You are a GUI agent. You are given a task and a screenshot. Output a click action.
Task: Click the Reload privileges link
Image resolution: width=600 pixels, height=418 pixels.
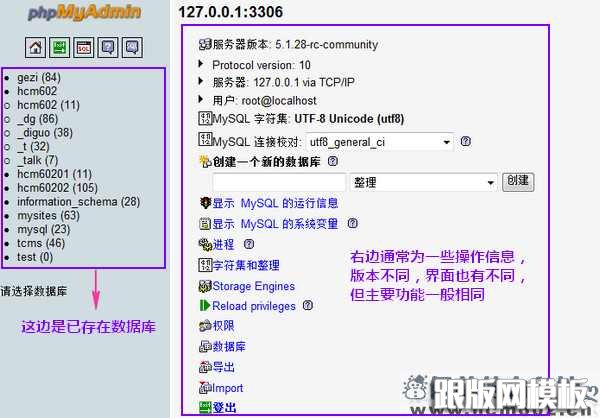coord(254,306)
